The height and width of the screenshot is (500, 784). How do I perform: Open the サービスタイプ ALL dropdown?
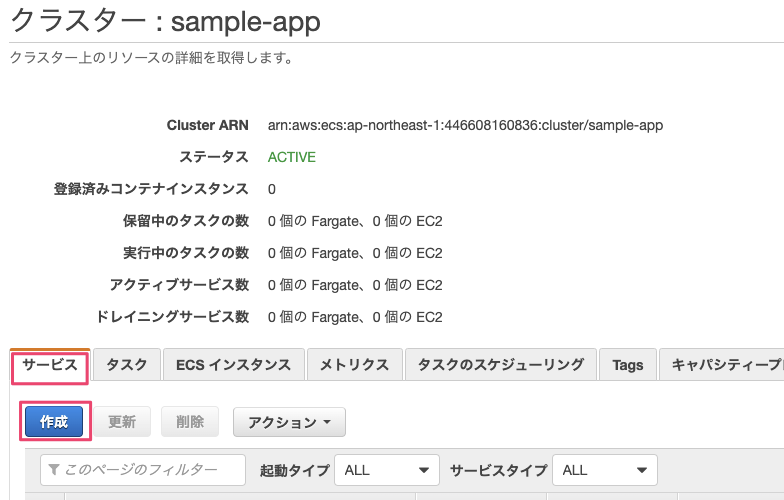click(x=606, y=469)
